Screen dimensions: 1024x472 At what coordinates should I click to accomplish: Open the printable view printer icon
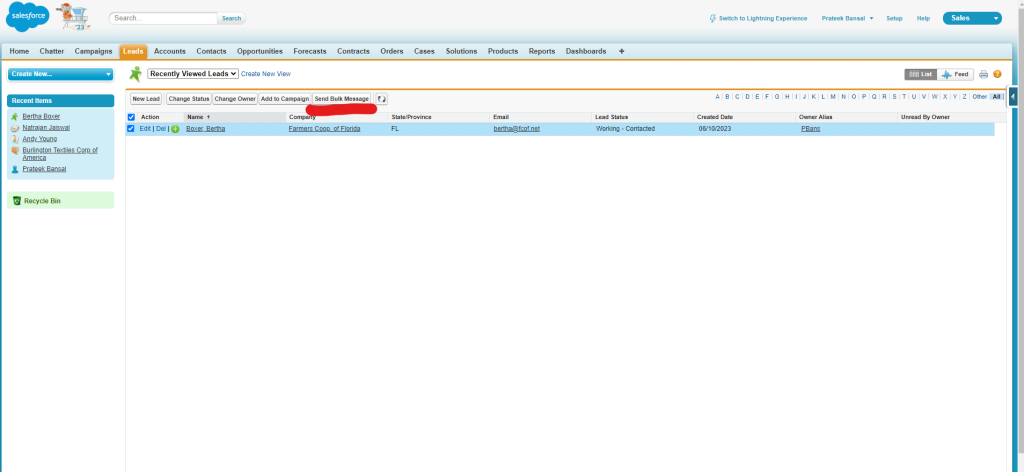tap(984, 74)
